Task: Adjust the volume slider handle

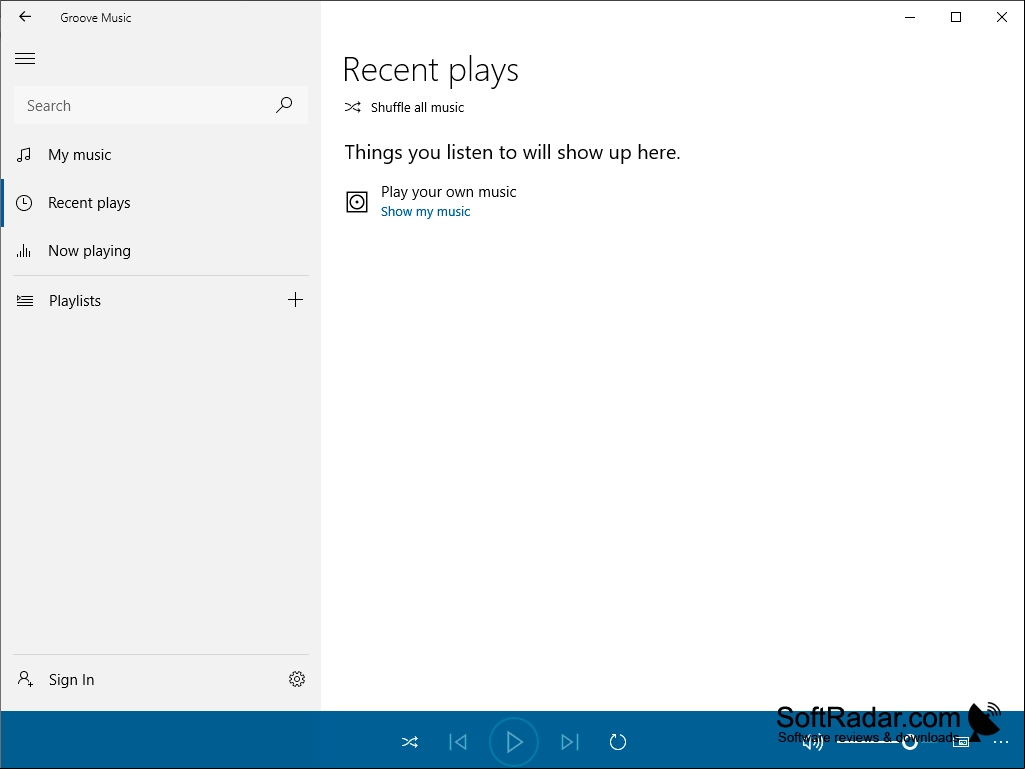Action: (x=909, y=742)
